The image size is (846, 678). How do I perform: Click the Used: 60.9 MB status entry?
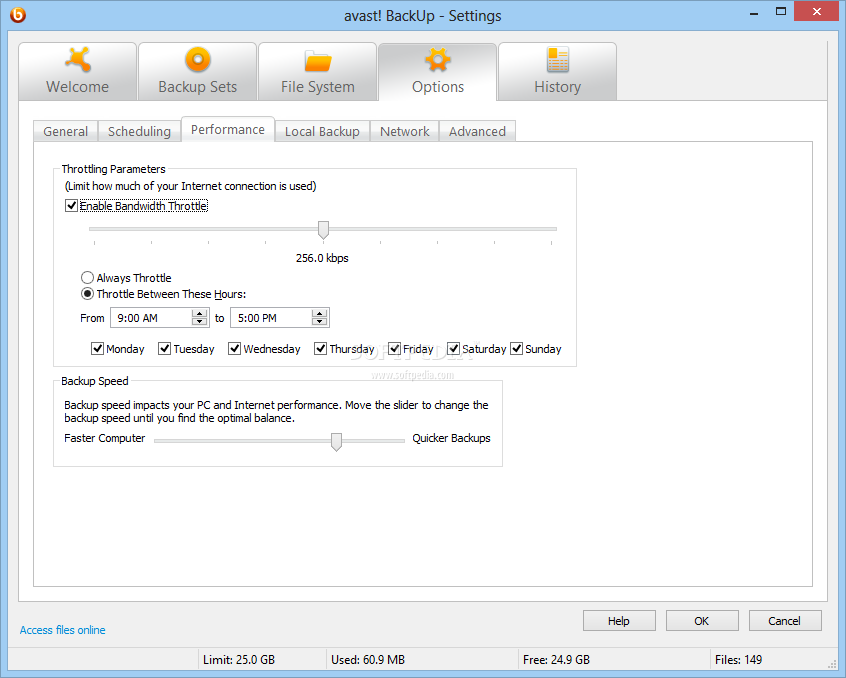point(368,660)
